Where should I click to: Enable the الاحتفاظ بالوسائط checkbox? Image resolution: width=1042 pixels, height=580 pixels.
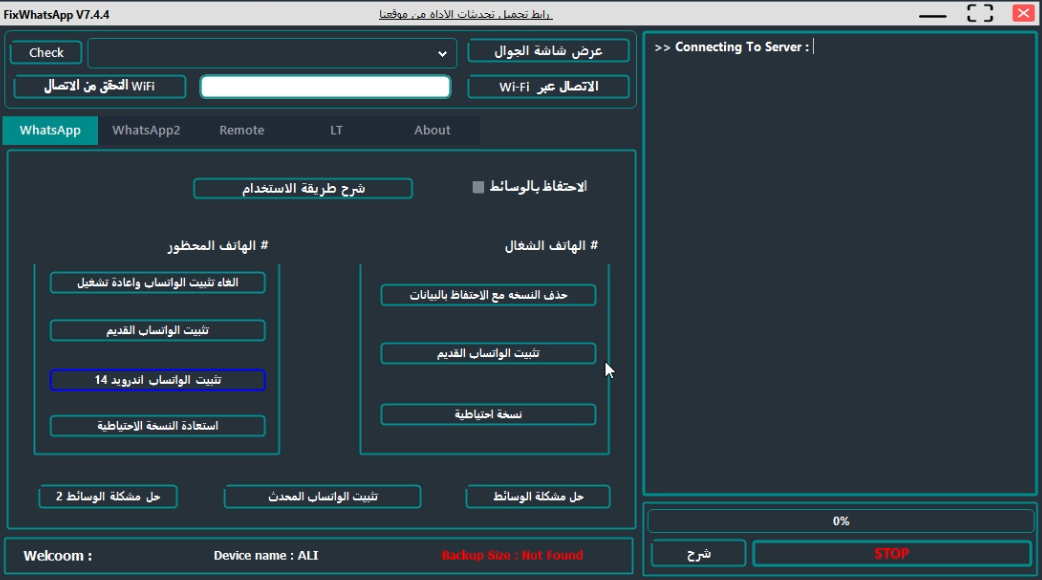pyautogui.click(x=478, y=187)
